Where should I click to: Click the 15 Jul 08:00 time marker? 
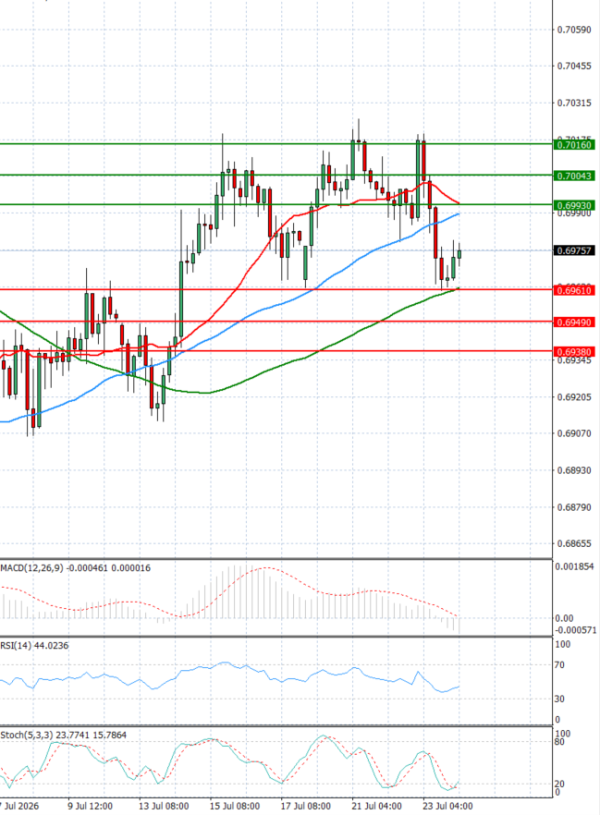234,806
